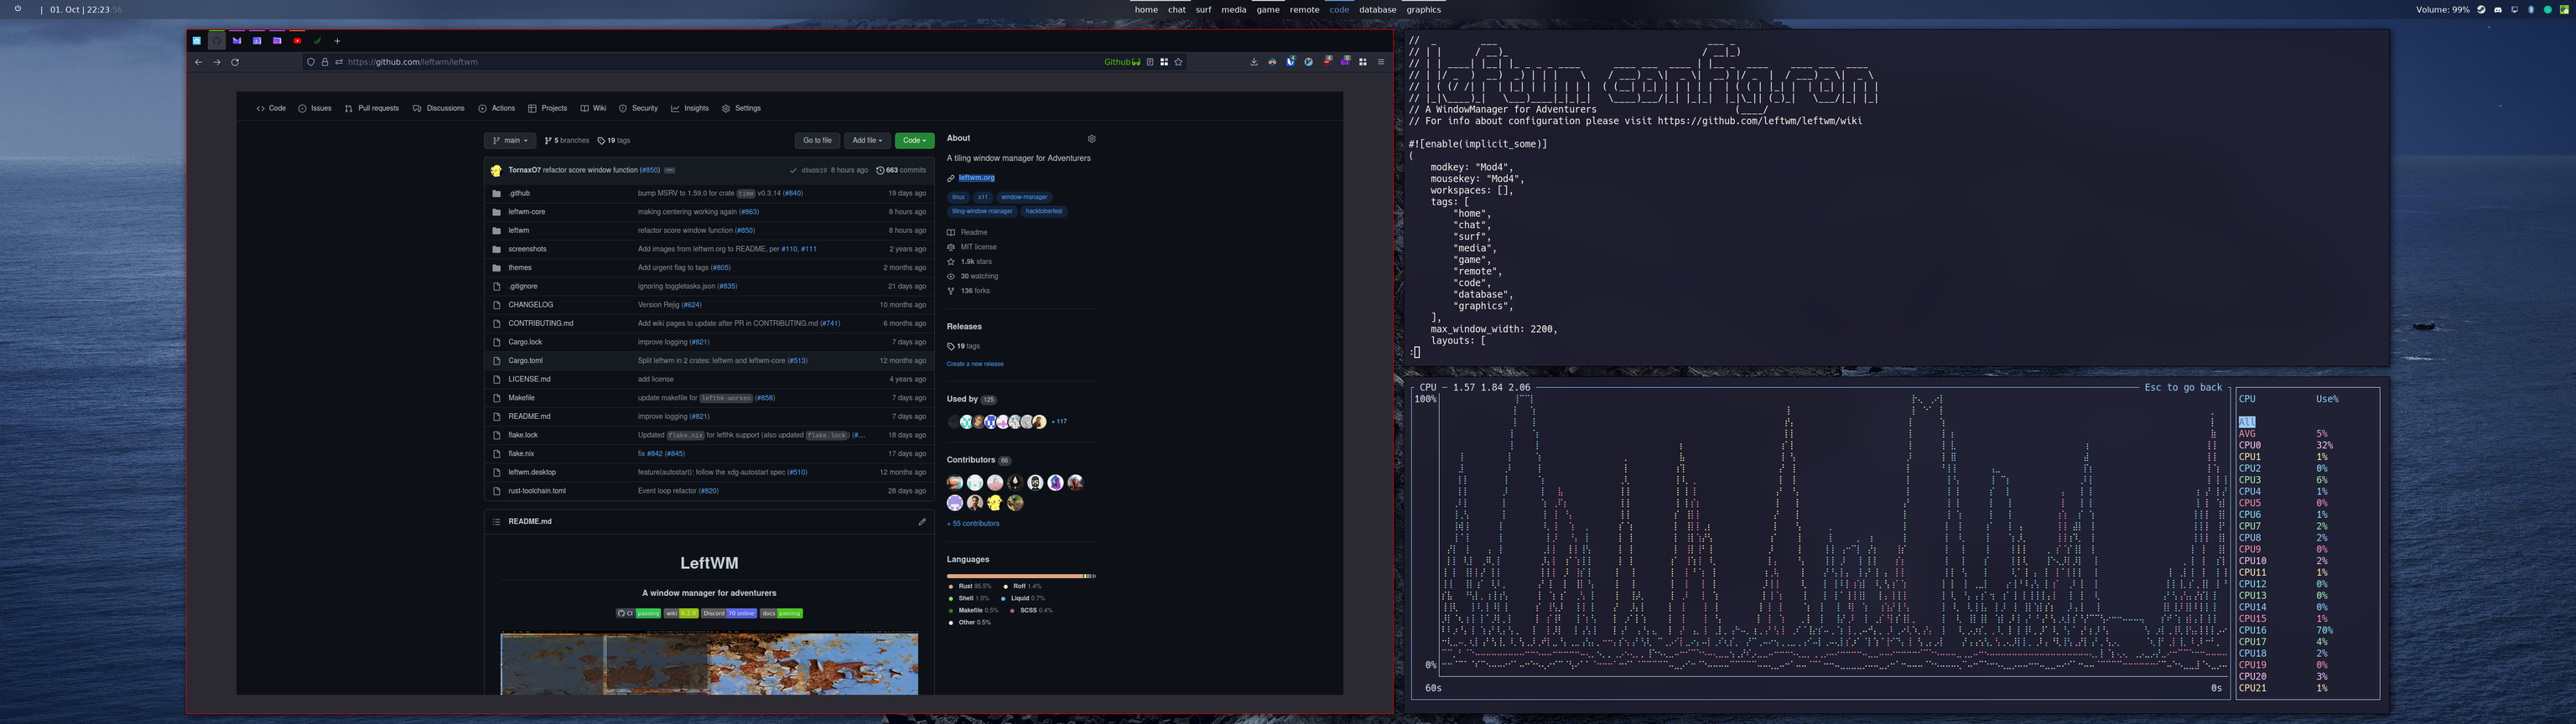Bookmark the page with star icon
The width and height of the screenshot is (2576, 724).
(1179, 62)
